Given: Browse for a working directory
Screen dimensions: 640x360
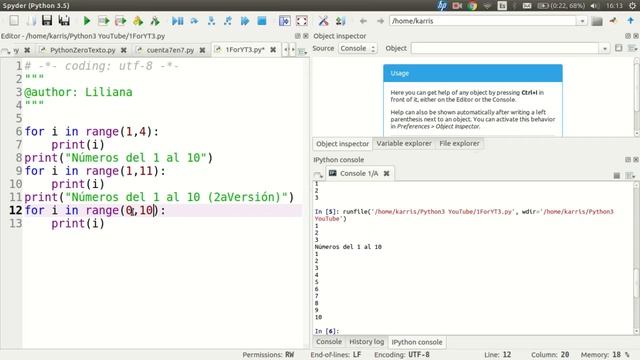Looking at the screenshot, I should [x=597, y=21].
